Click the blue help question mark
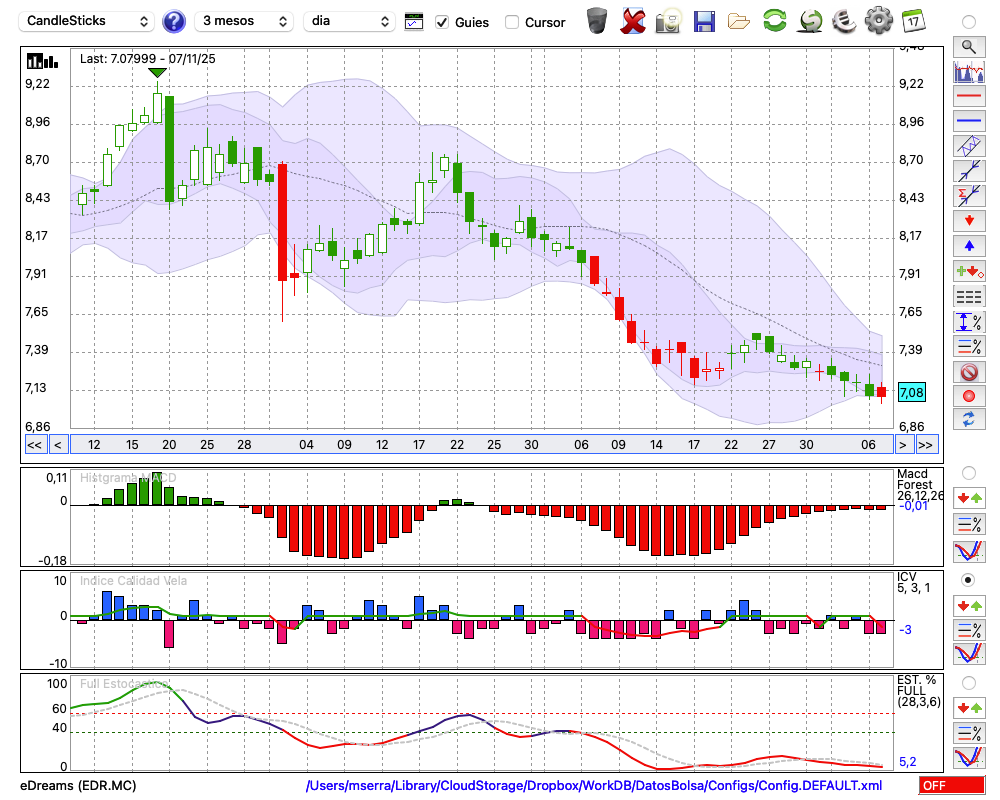1000x800 pixels. (x=174, y=21)
